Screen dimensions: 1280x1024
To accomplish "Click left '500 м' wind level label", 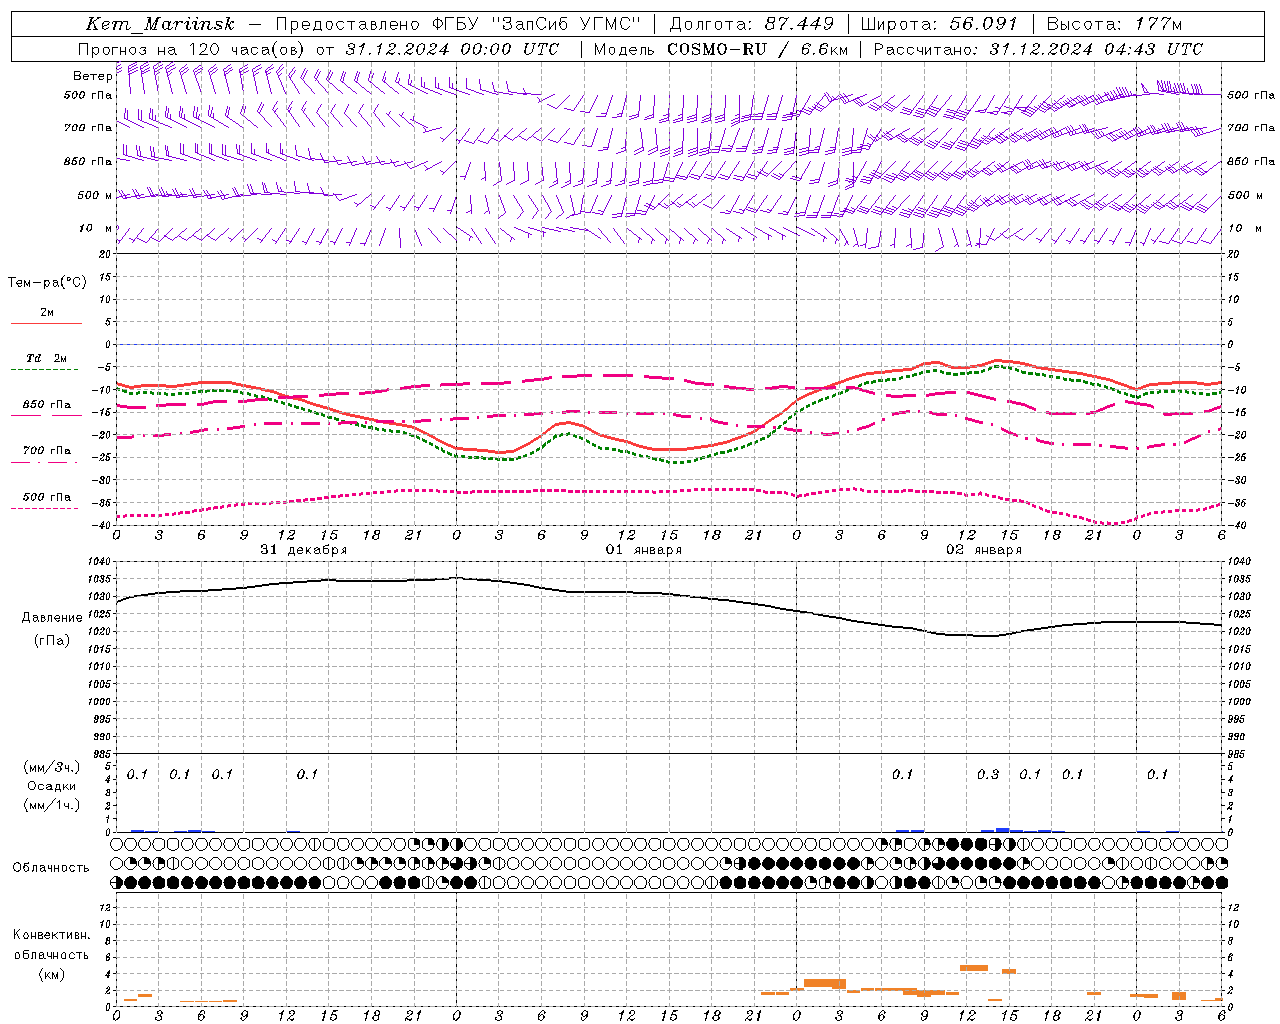I will coord(95,195).
